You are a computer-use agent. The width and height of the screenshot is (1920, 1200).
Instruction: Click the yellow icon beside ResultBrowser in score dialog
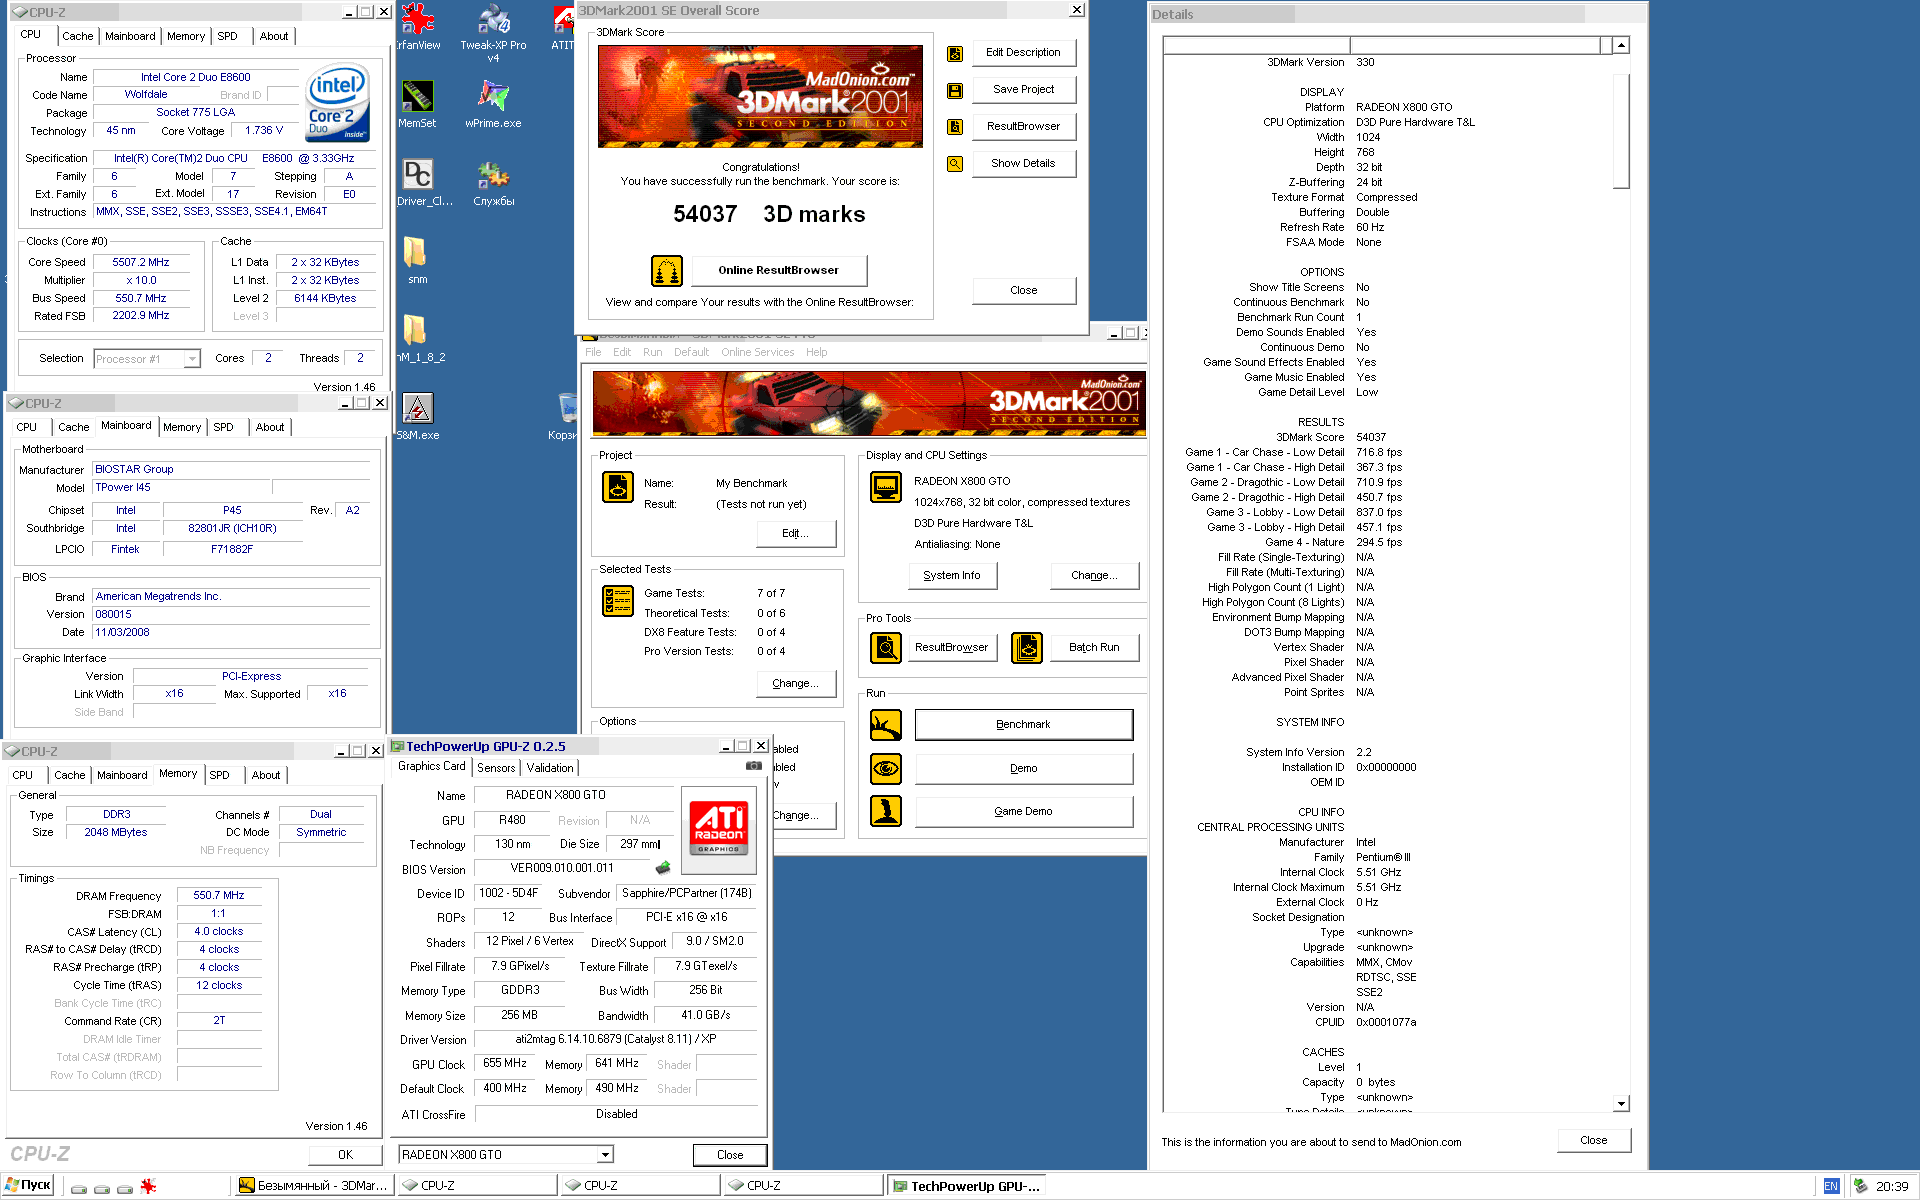coord(955,127)
